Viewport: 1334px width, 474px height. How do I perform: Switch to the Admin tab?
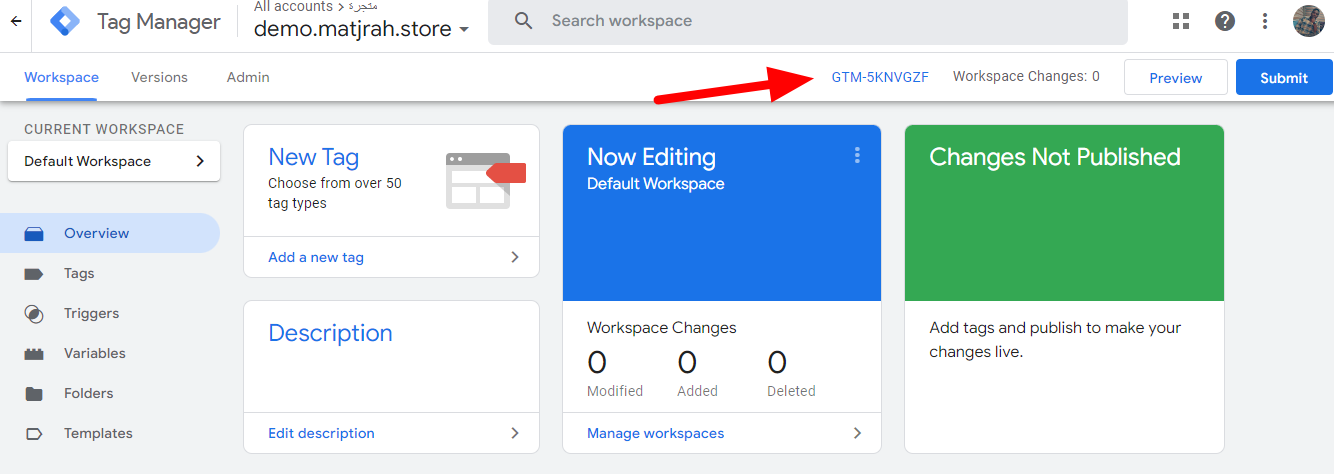point(248,77)
